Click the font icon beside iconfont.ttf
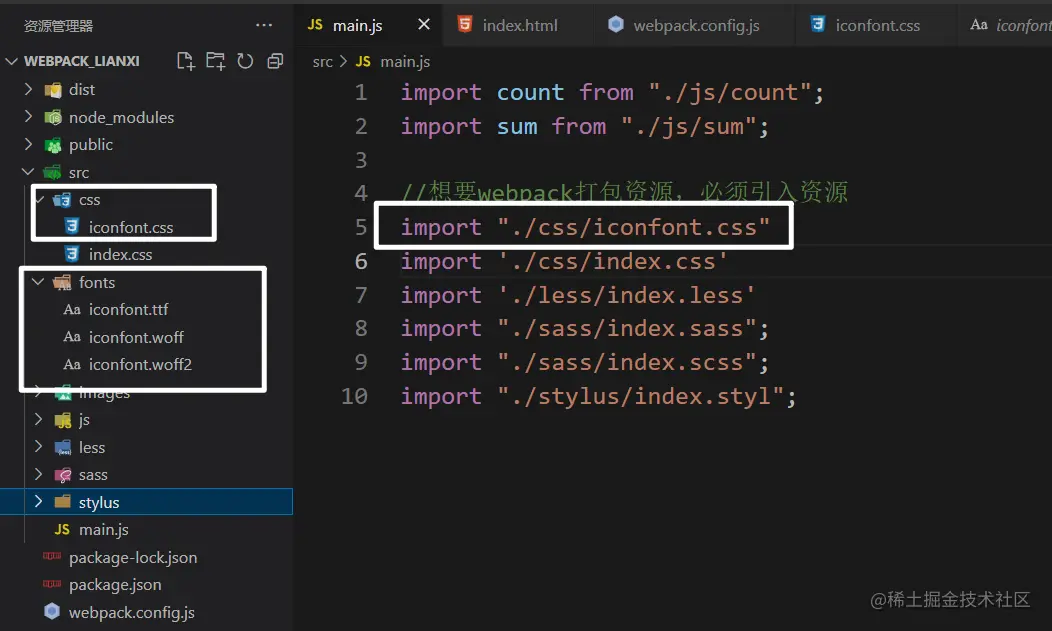 [72, 309]
